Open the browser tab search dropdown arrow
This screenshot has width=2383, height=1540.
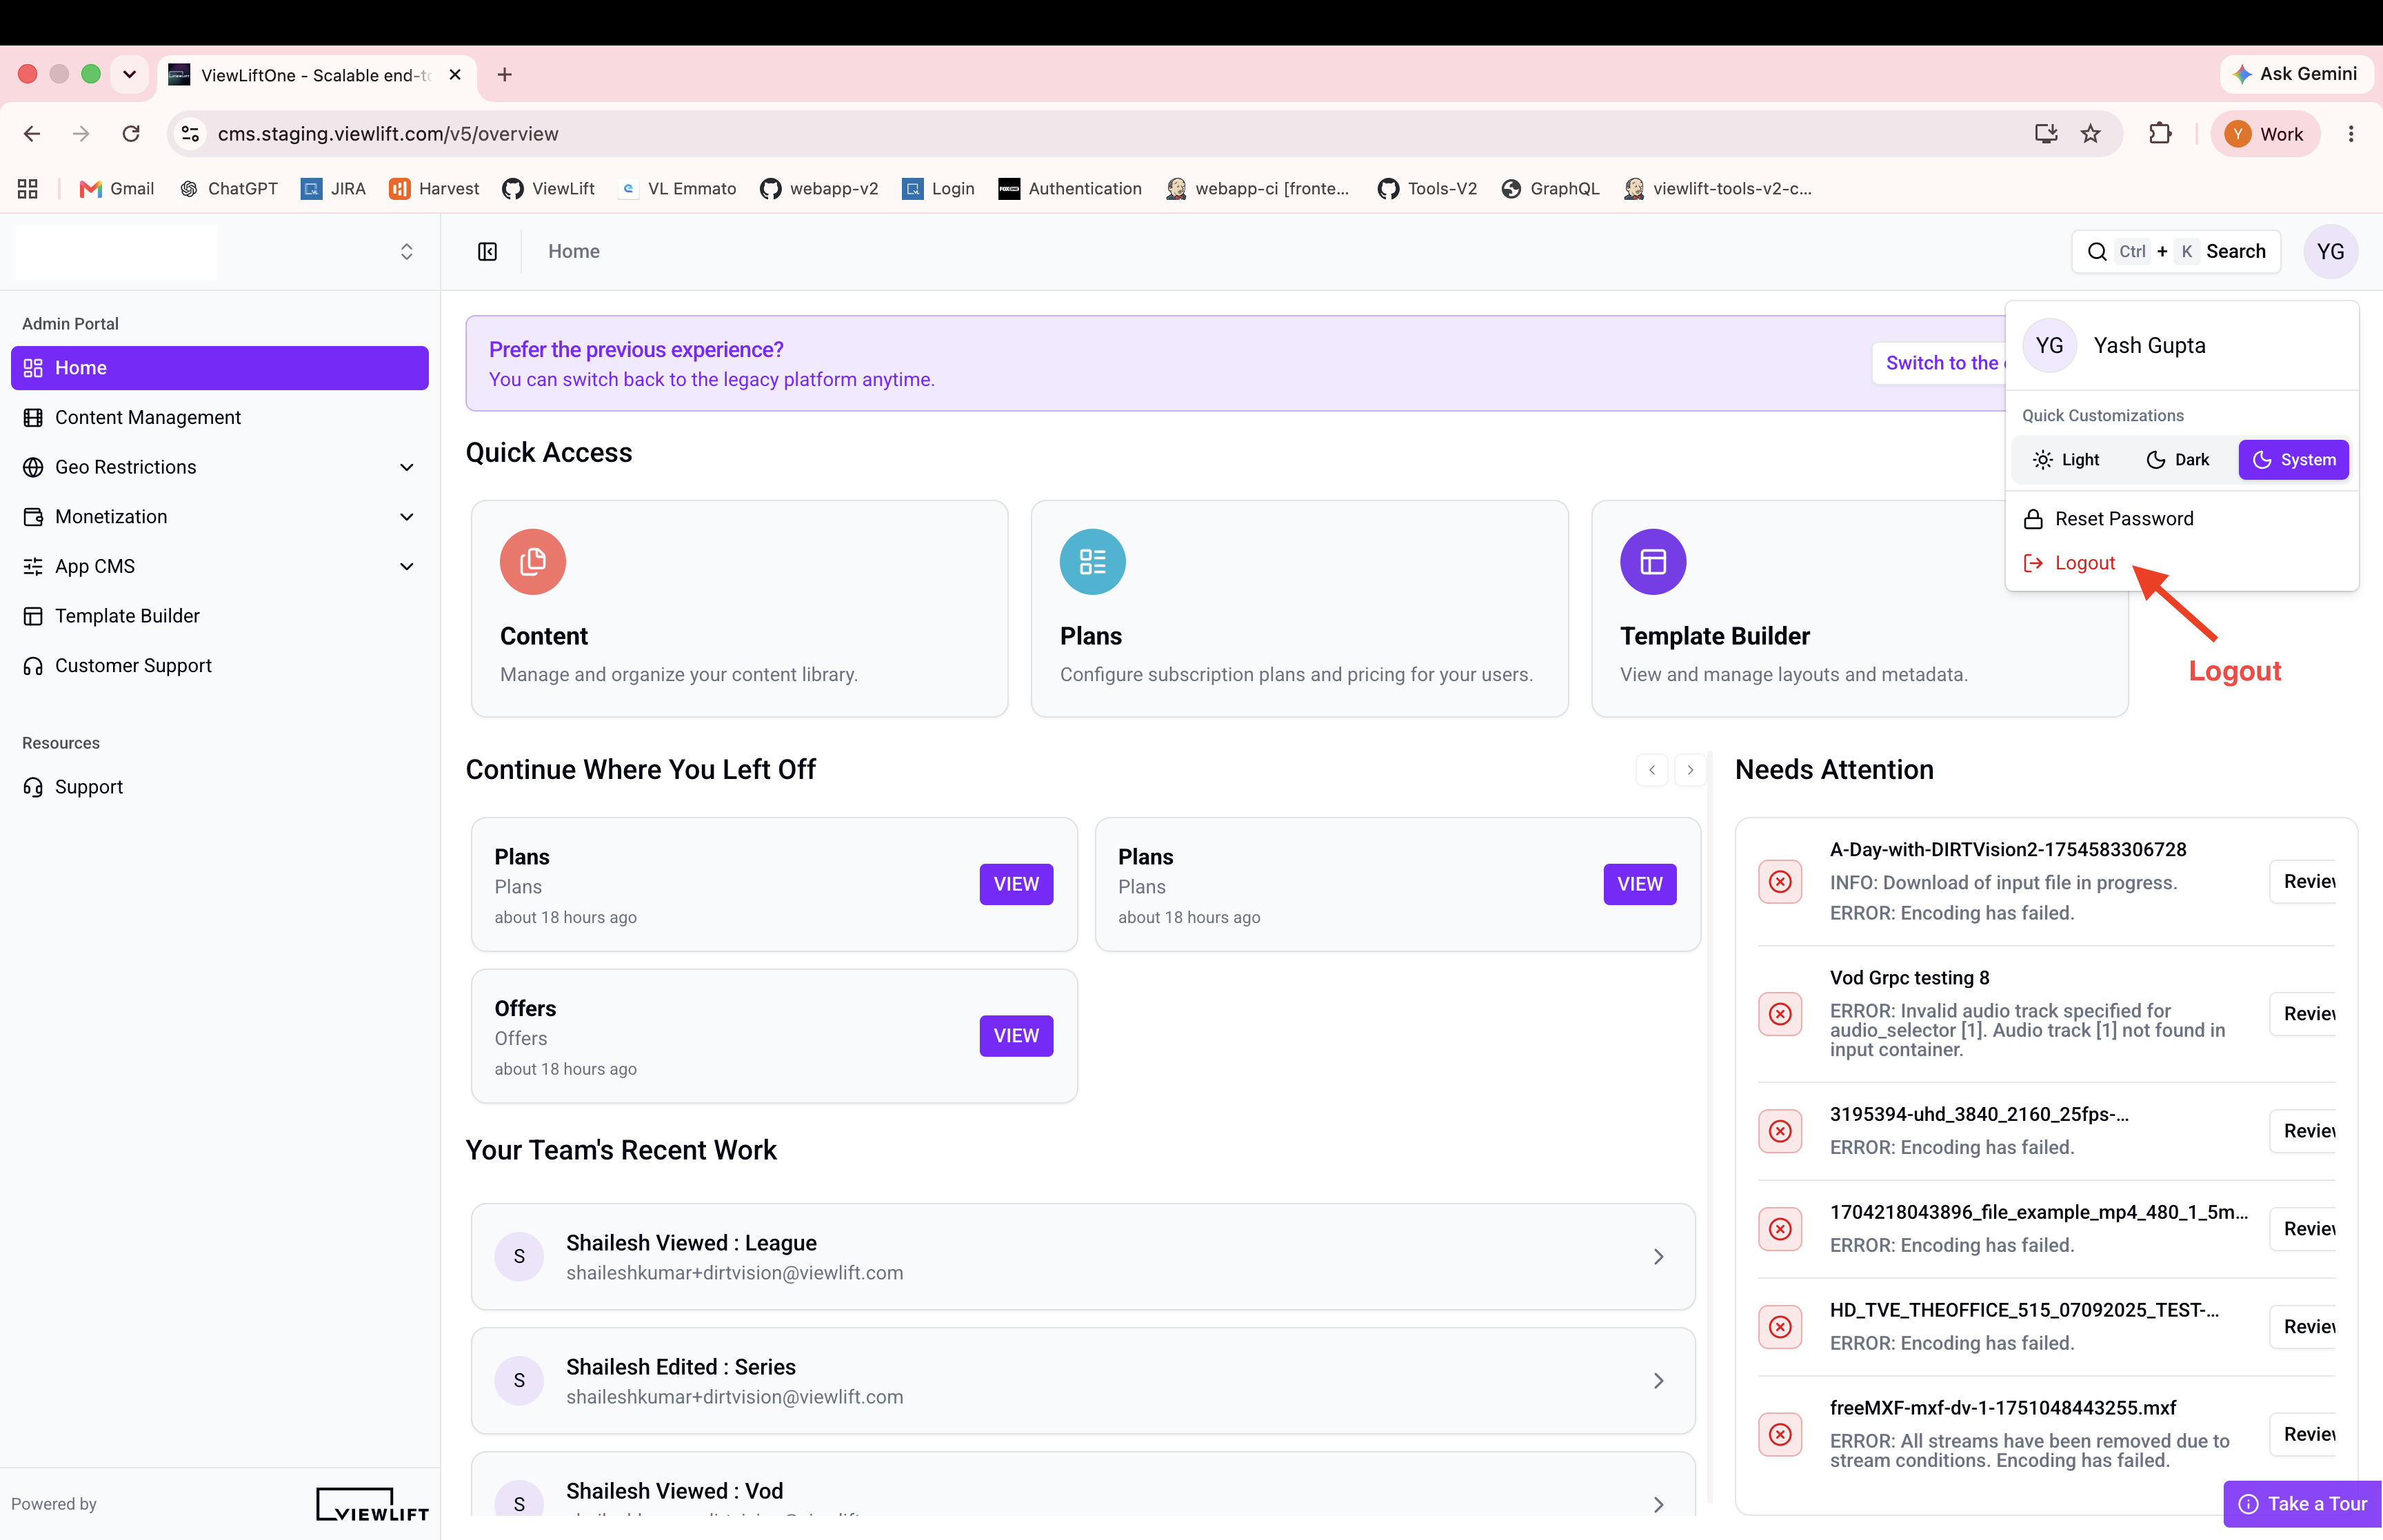tap(129, 75)
